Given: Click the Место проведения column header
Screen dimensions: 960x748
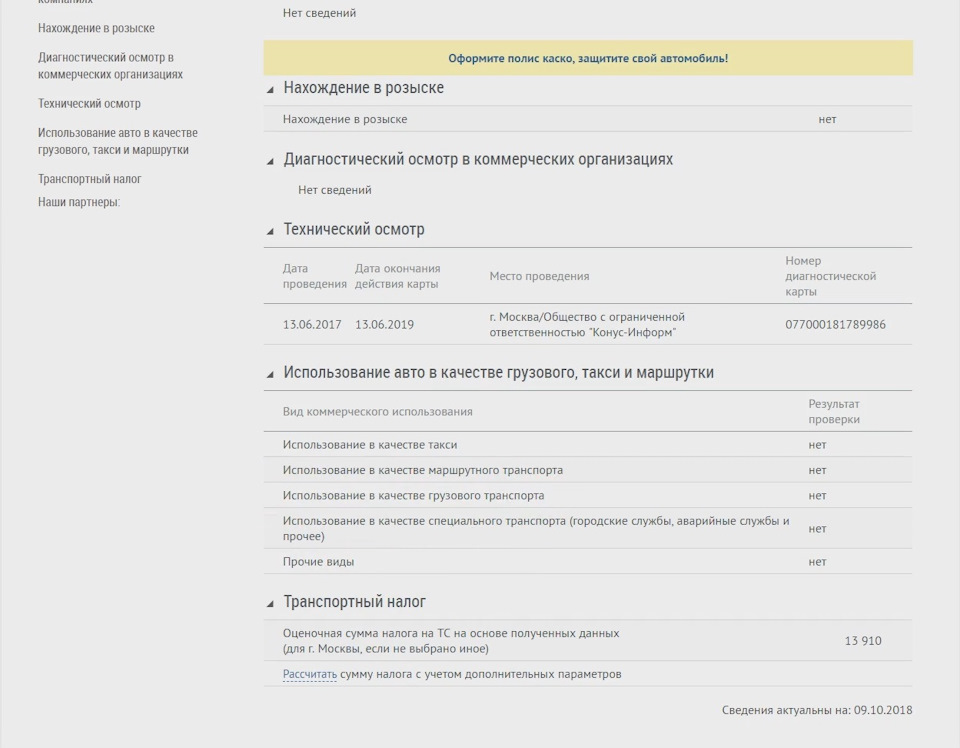Looking at the screenshot, I should pyautogui.click(x=539, y=276).
